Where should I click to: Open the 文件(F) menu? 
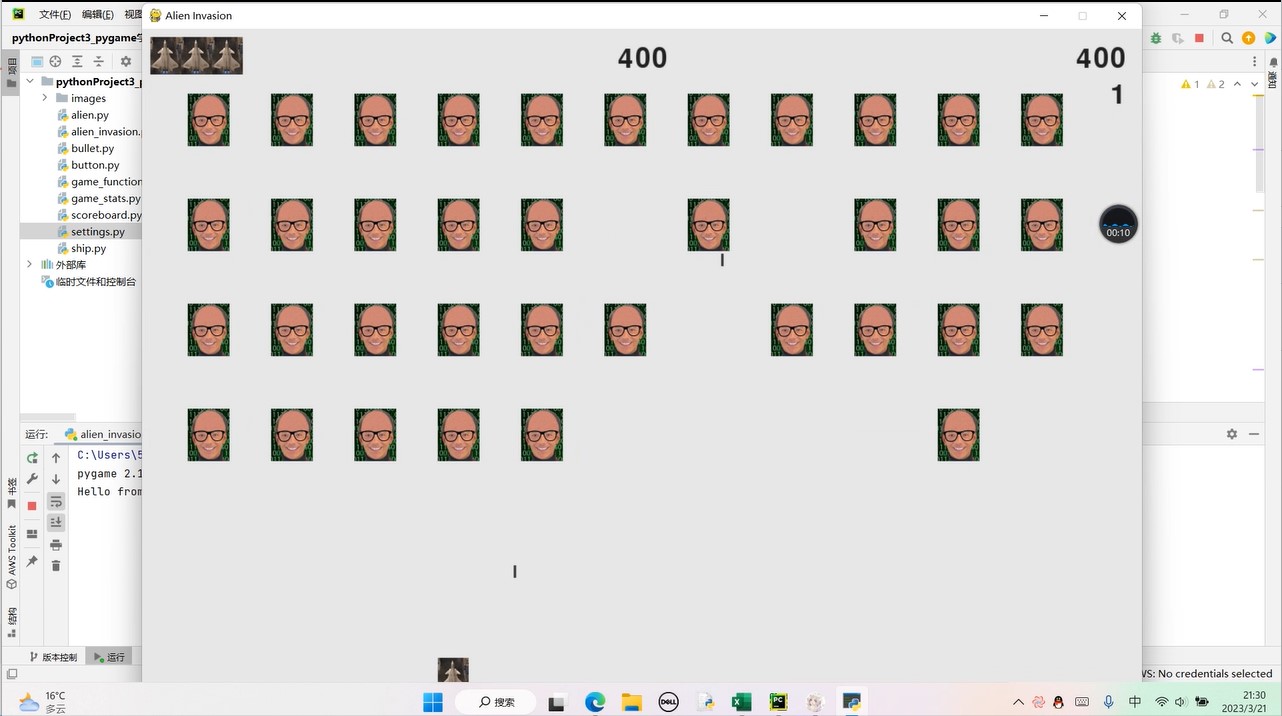click(54, 15)
